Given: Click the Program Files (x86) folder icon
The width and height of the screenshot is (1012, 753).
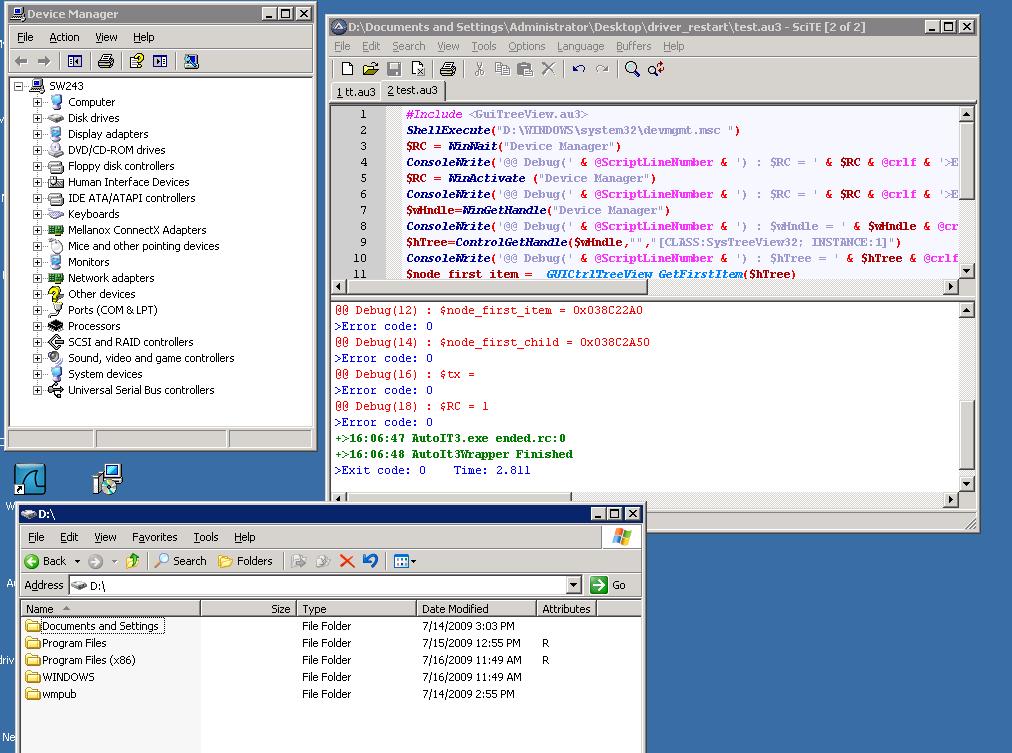Looking at the screenshot, I should [x=33, y=660].
